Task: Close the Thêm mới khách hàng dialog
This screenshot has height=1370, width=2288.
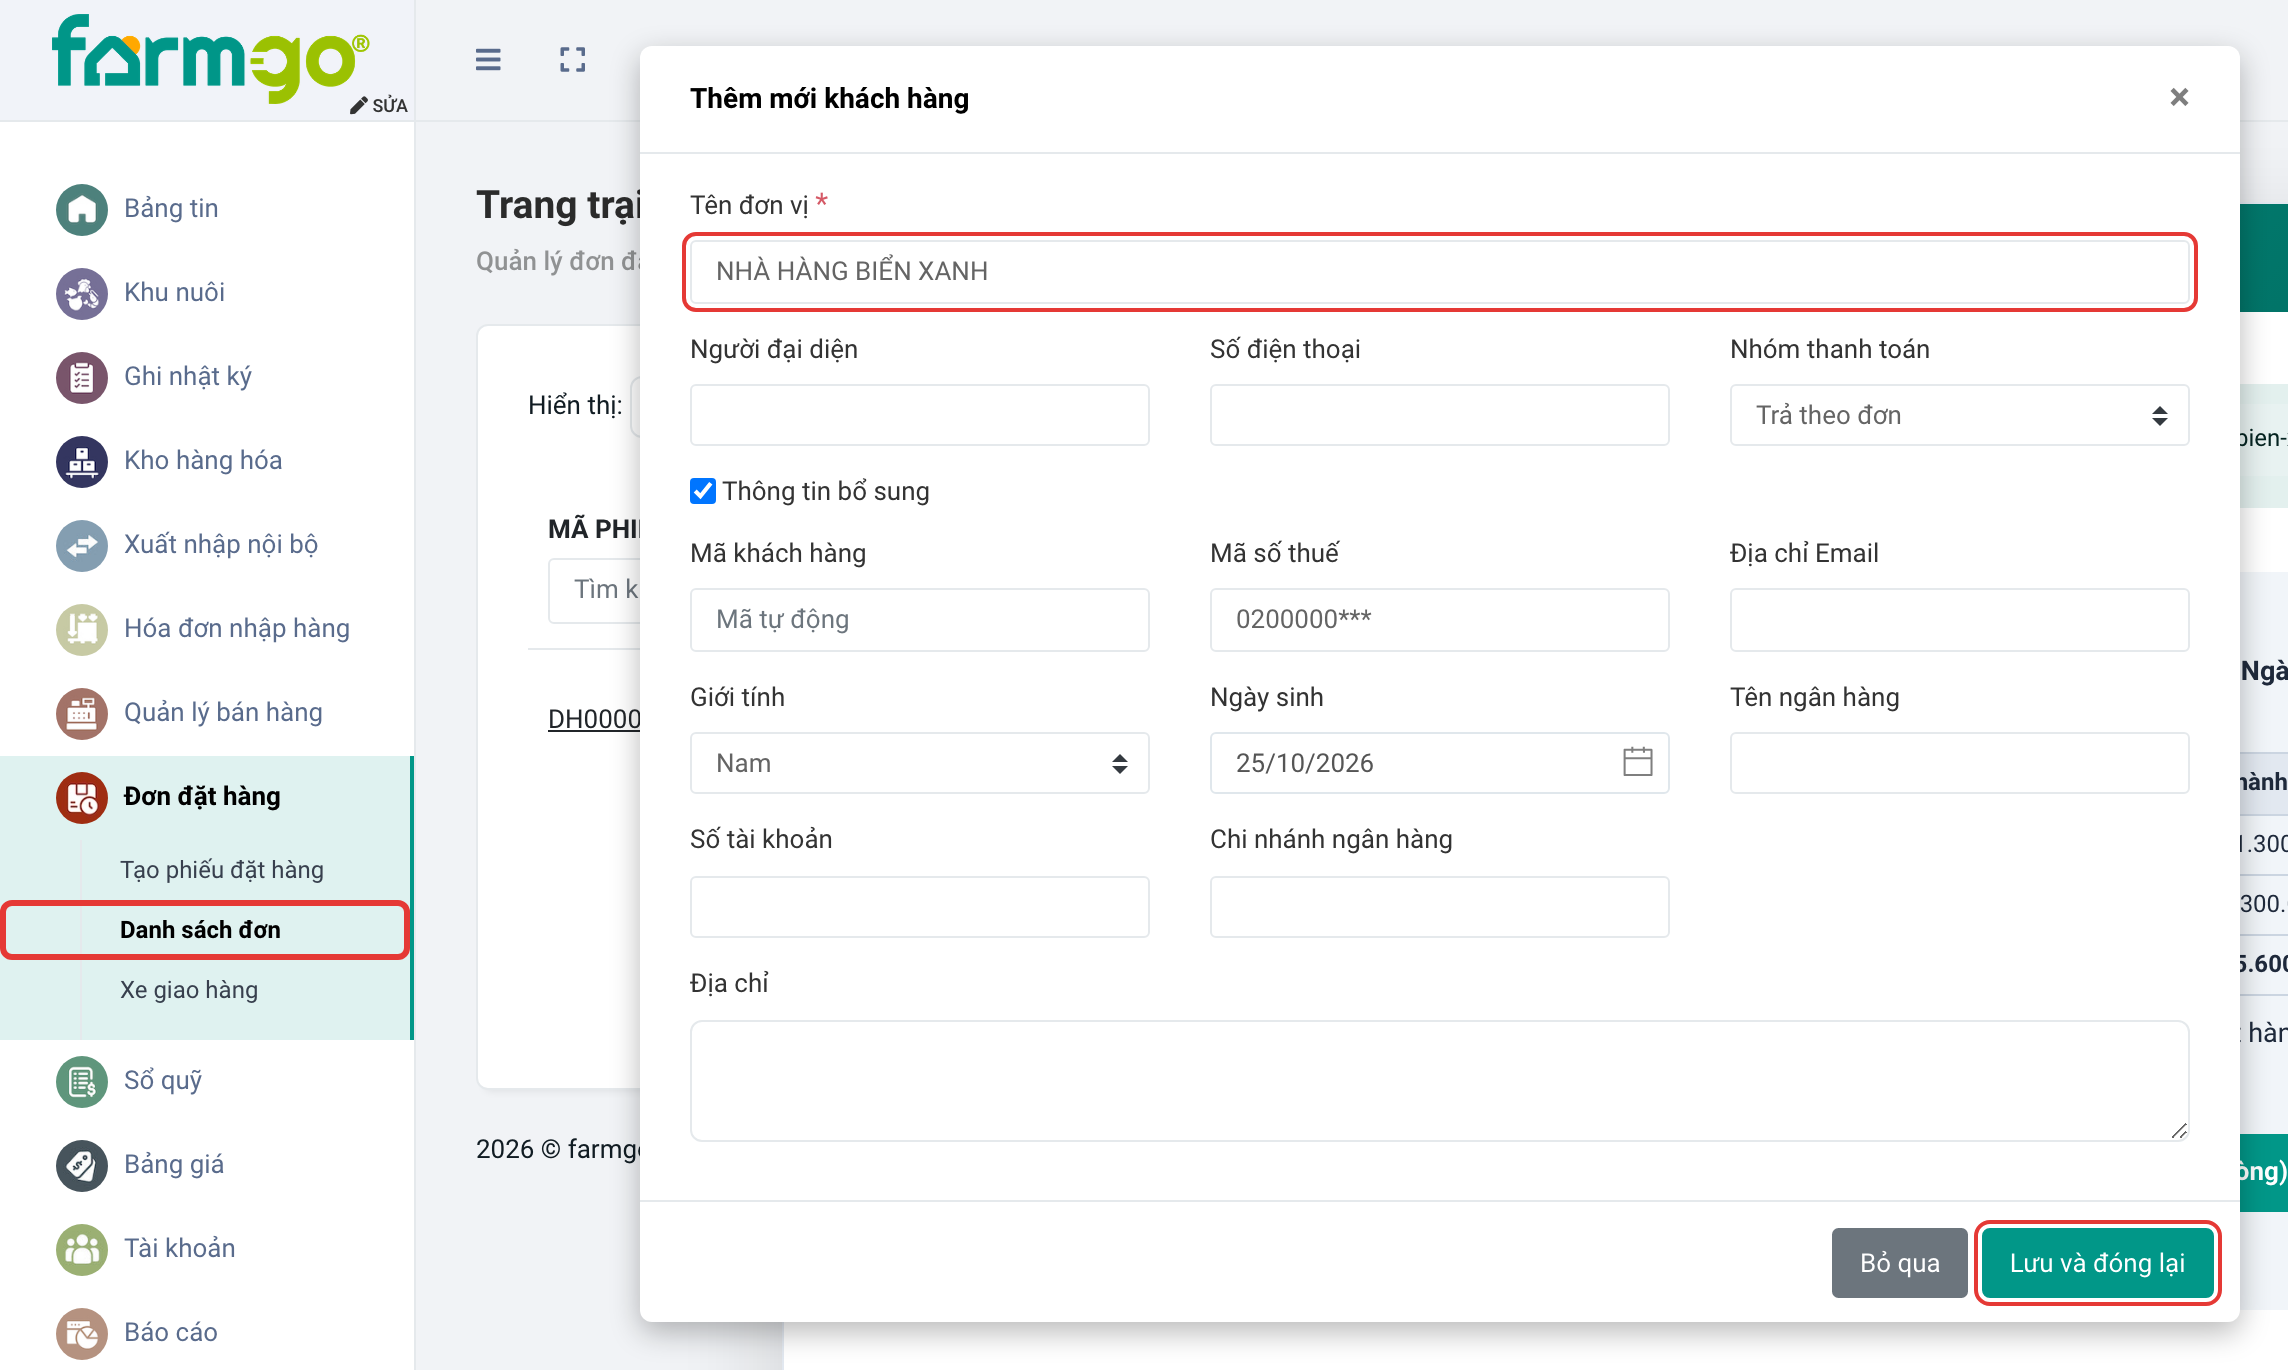Action: point(2179,97)
